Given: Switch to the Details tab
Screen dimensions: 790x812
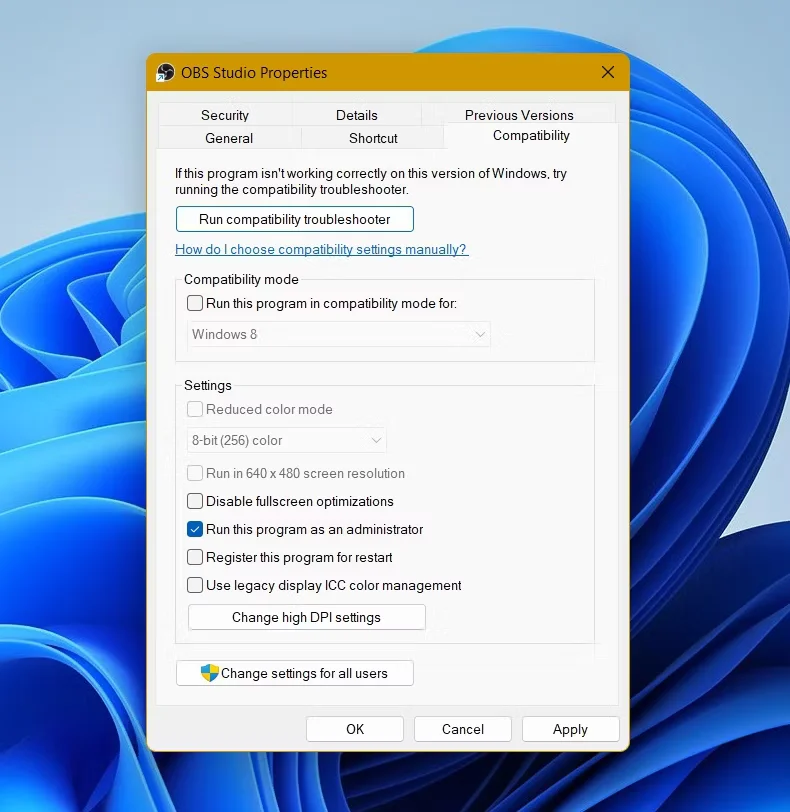Looking at the screenshot, I should pyautogui.click(x=356, y=115).
